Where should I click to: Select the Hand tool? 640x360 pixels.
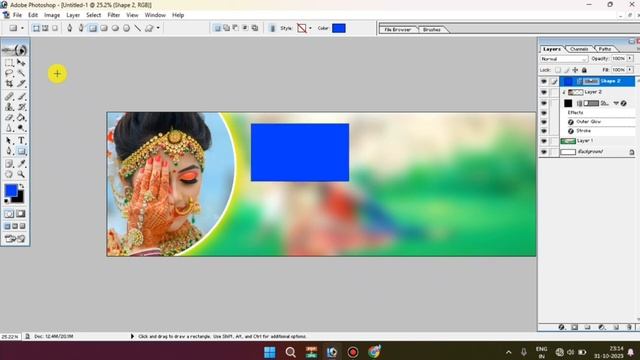click(x=9, y=175)
